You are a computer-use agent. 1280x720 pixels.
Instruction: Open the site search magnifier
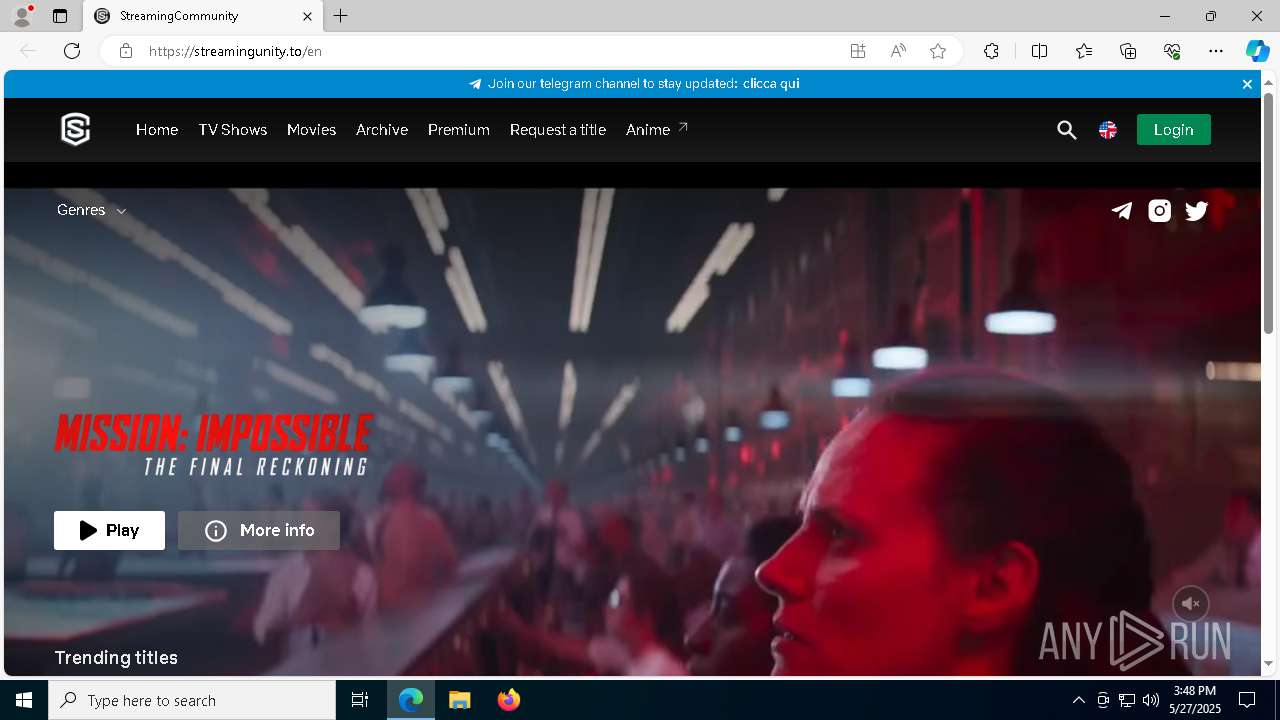coord(1066,130)
